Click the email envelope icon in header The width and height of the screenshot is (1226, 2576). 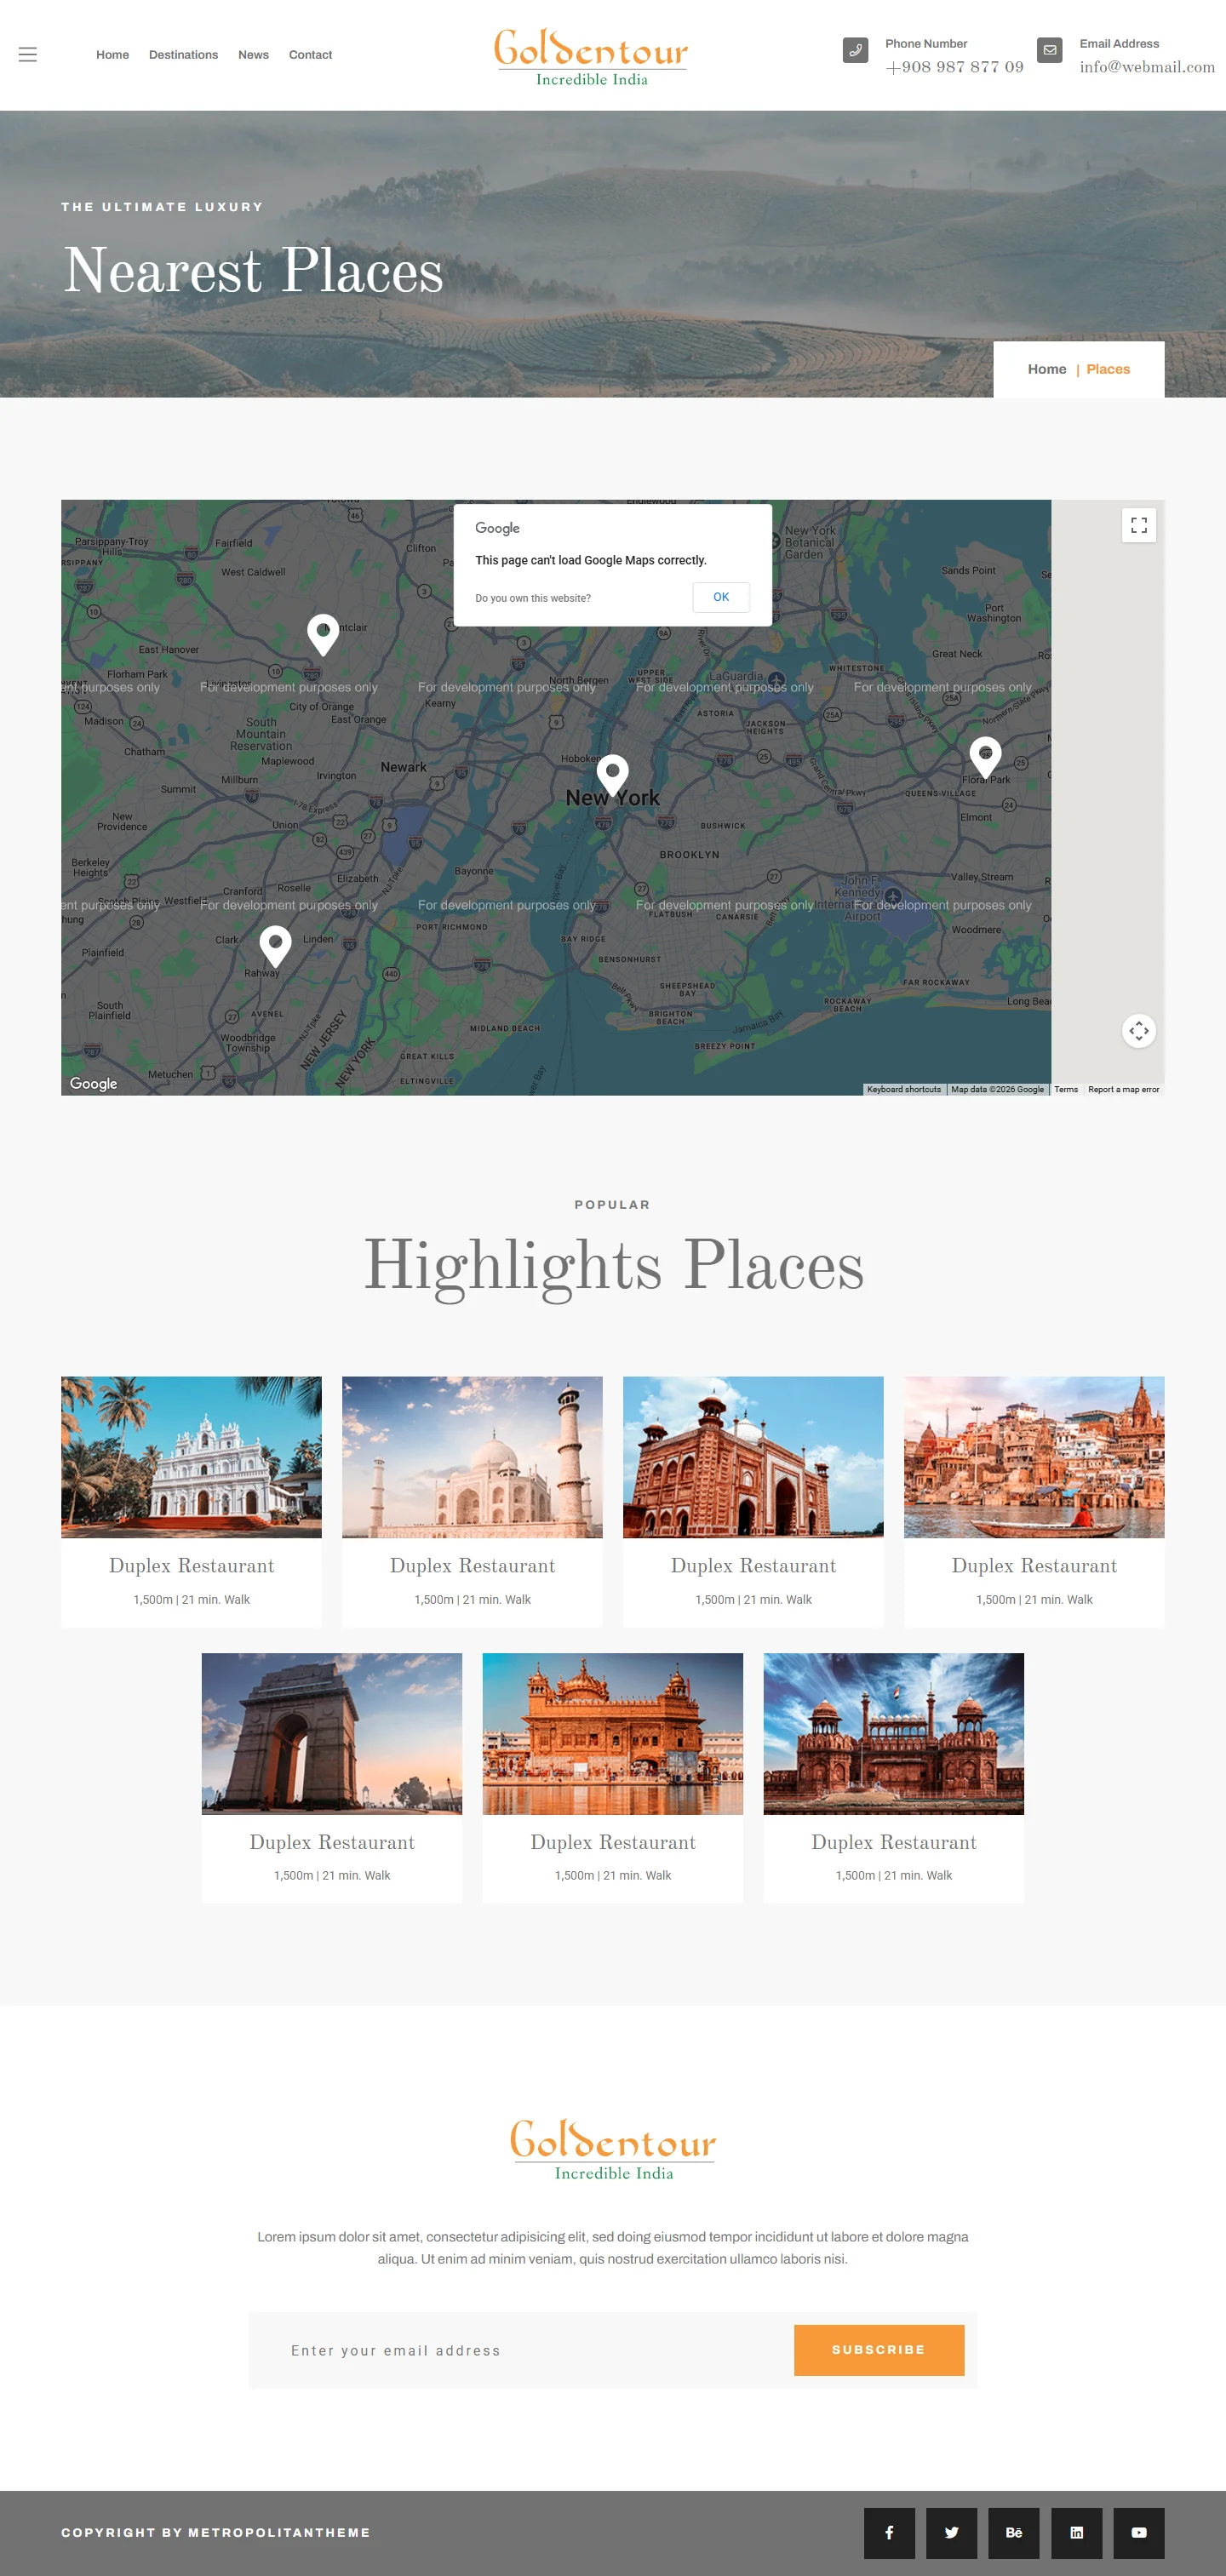(x=1049, y=50)
